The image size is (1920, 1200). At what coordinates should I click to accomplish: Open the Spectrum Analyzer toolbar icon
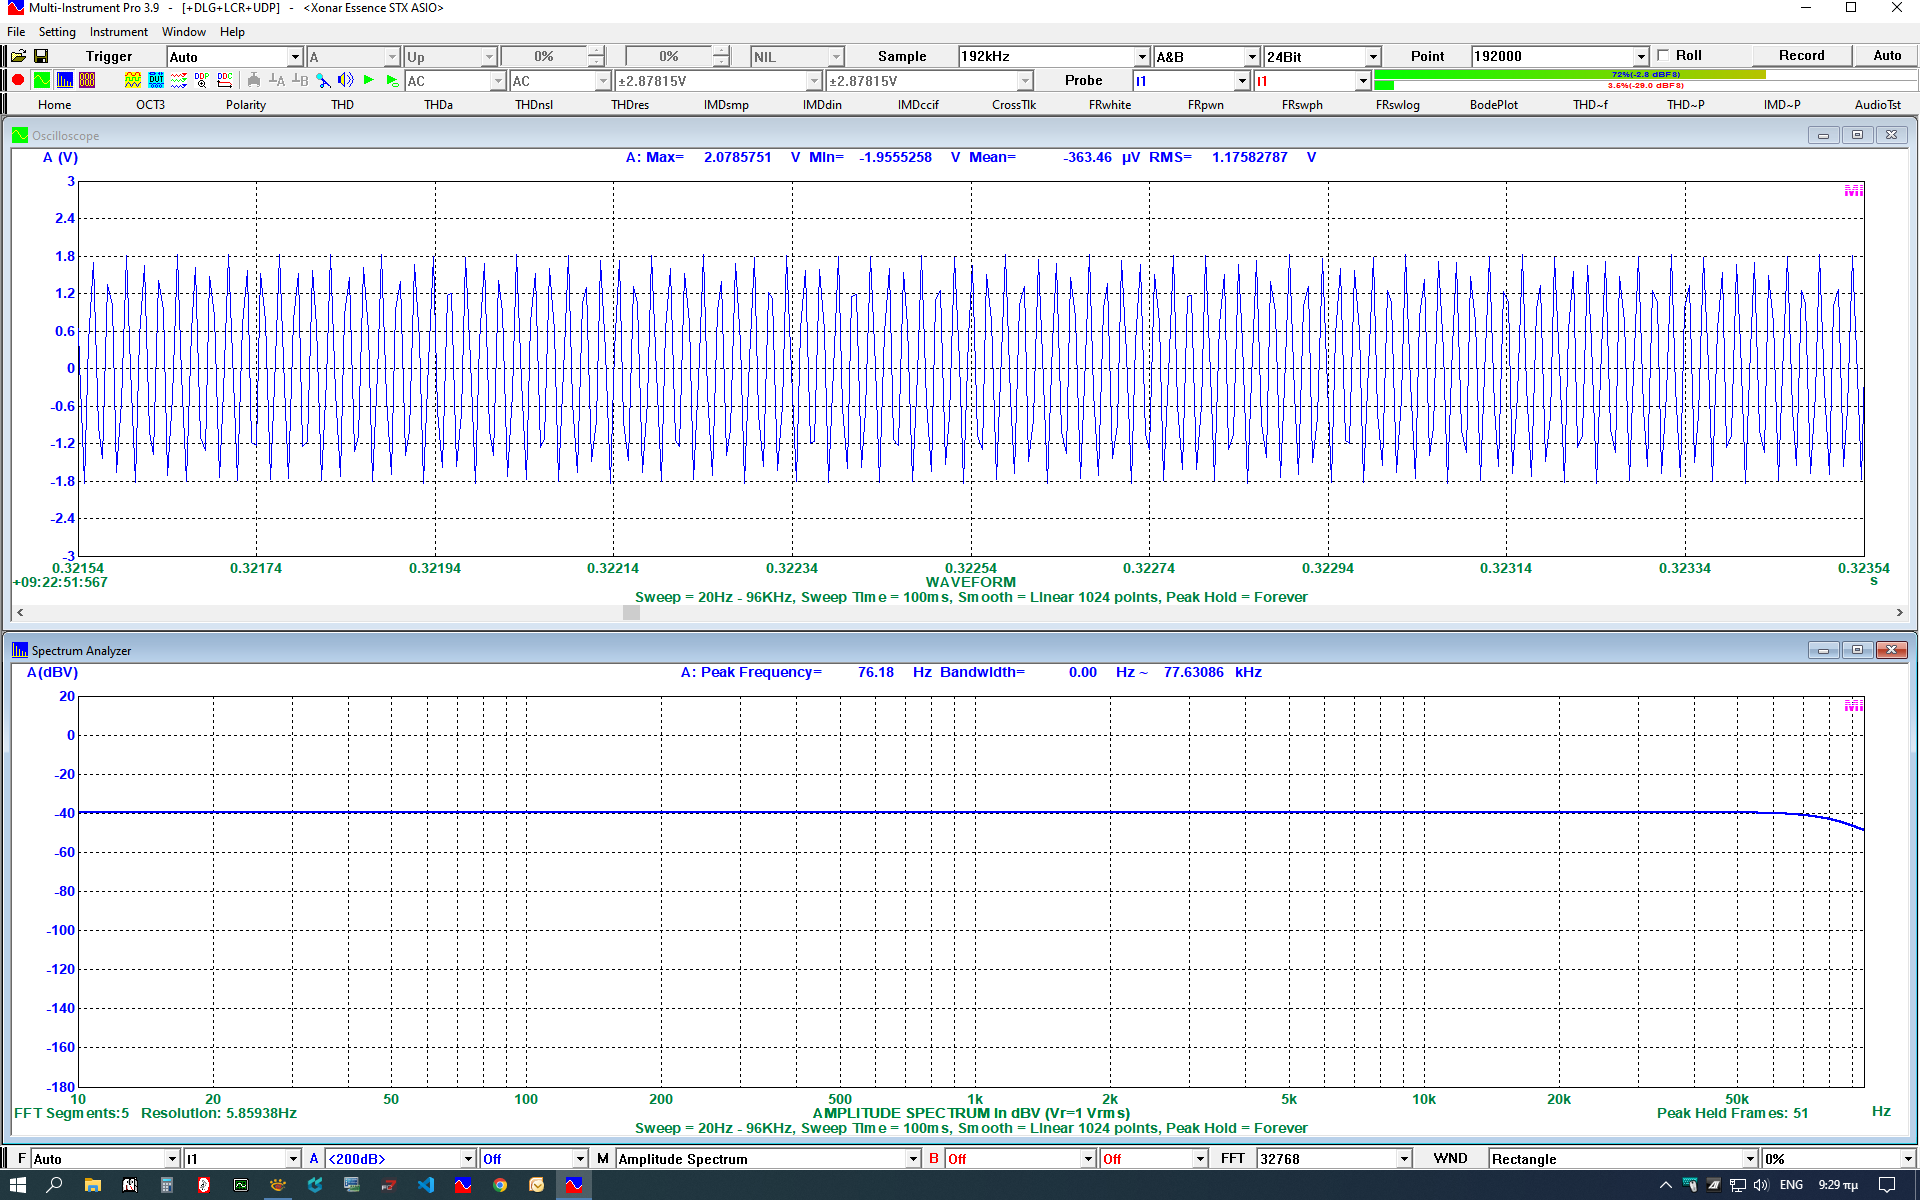pos(64,80)
